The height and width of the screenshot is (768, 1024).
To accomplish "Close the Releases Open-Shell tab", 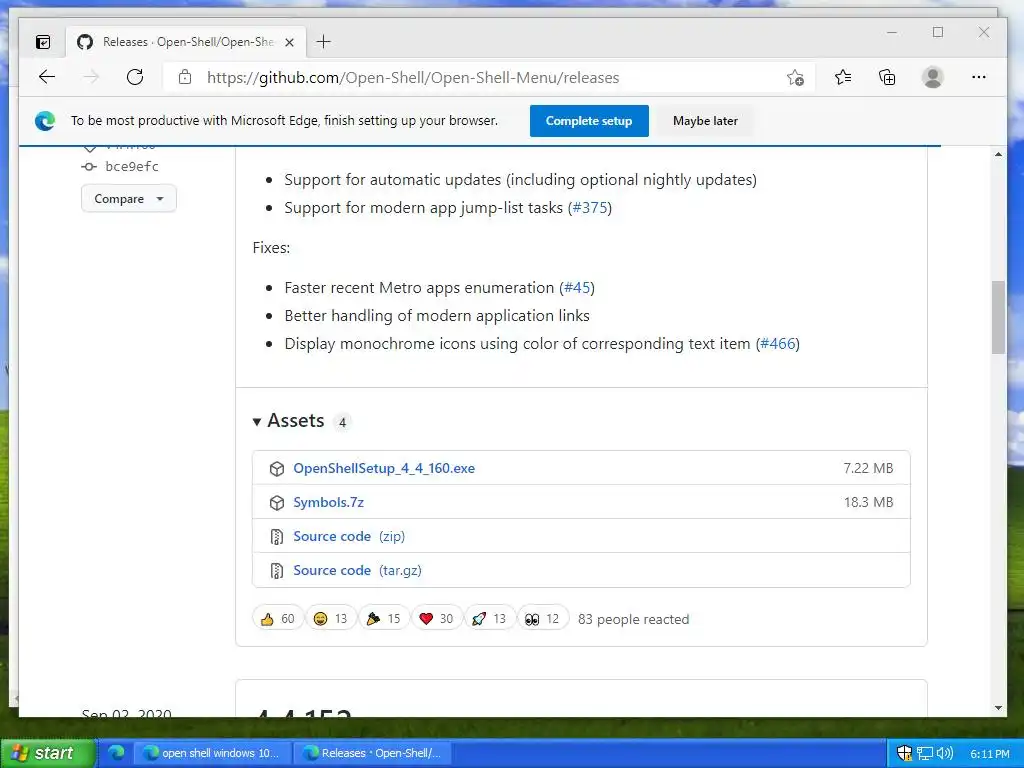I will [x=289, y=42].
